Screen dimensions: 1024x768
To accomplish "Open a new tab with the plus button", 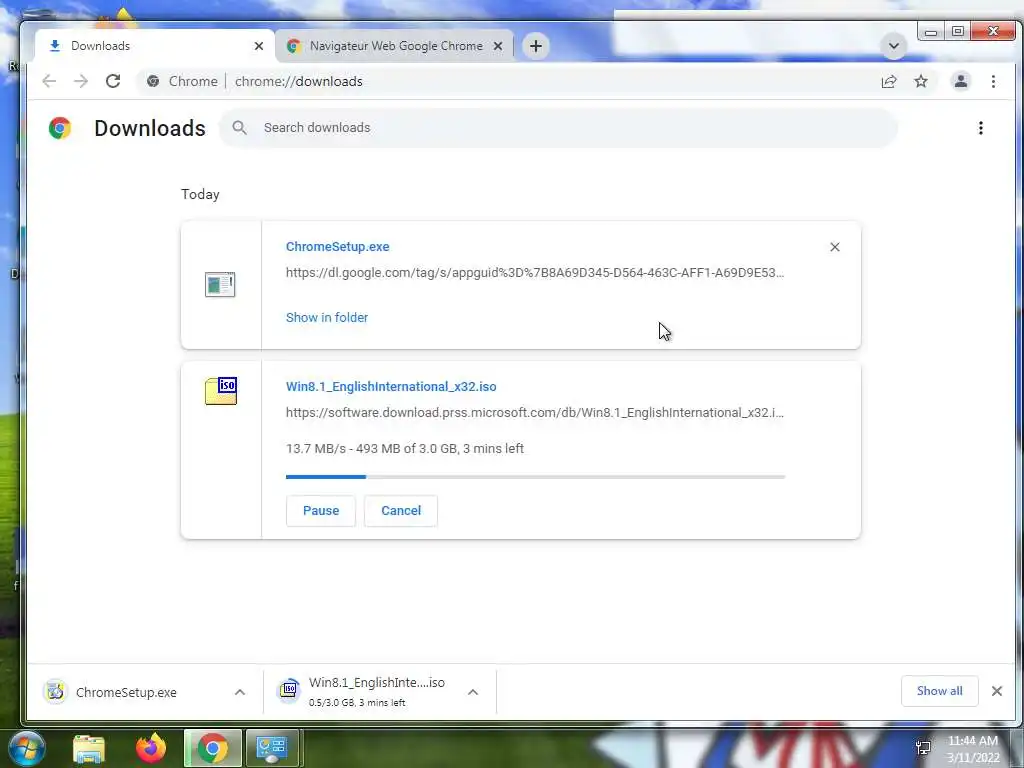I will pos(536,46).
